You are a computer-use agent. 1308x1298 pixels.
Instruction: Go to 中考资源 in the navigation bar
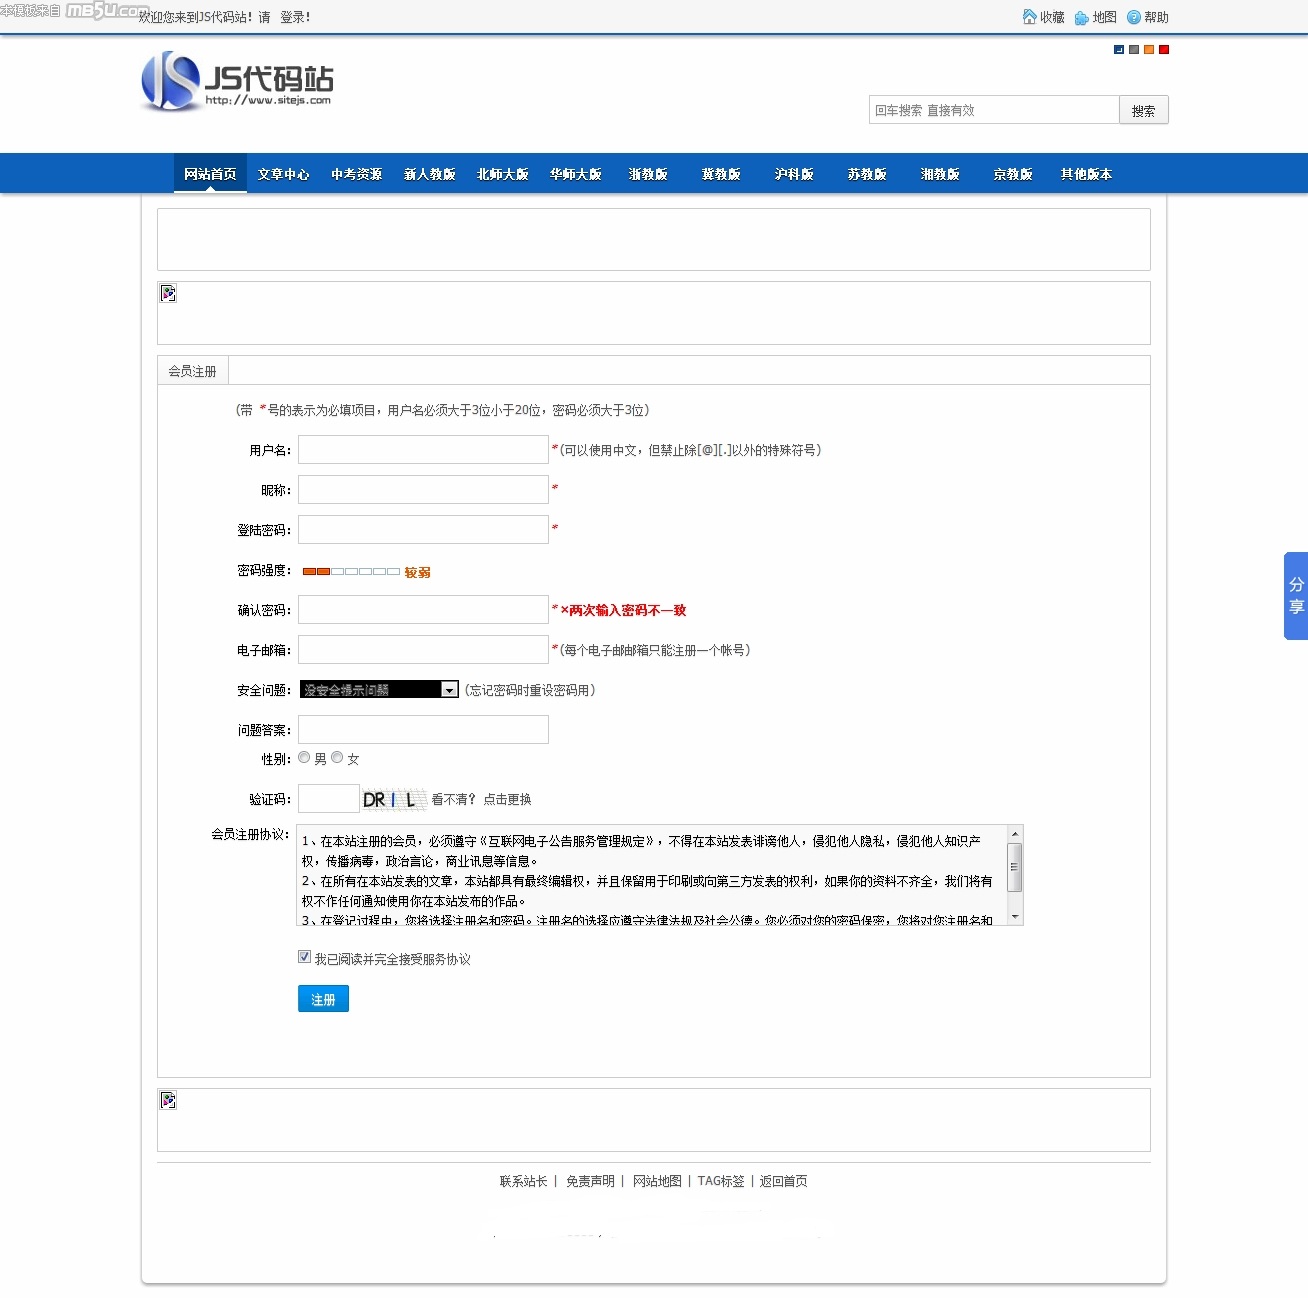[x=356, y=174]
